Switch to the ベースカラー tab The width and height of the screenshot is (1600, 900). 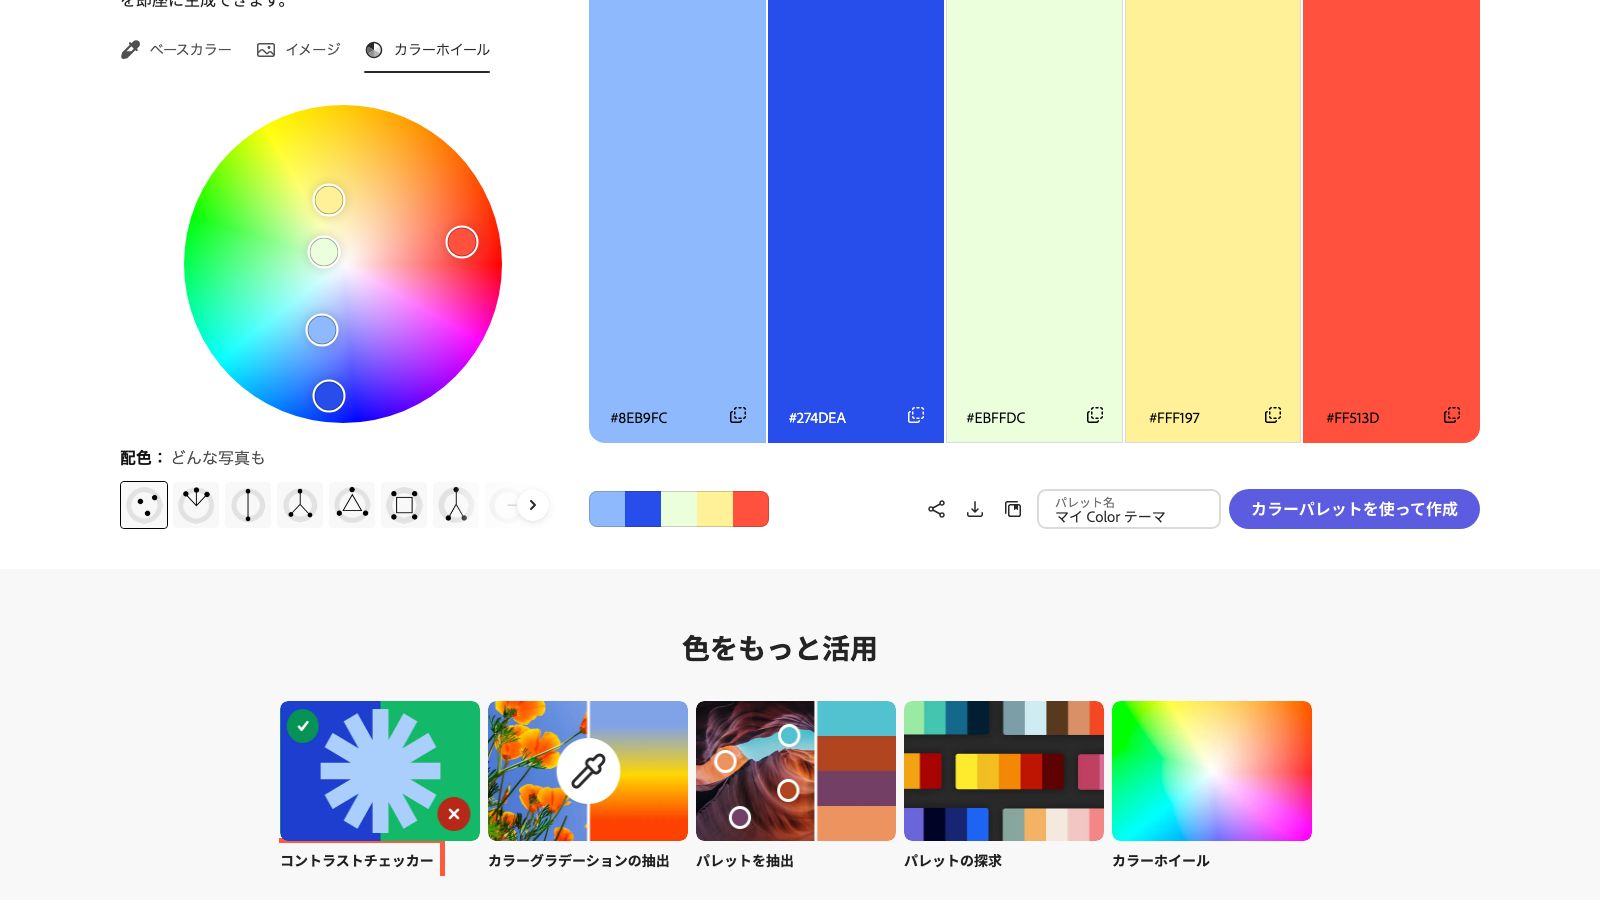point(176,49)
